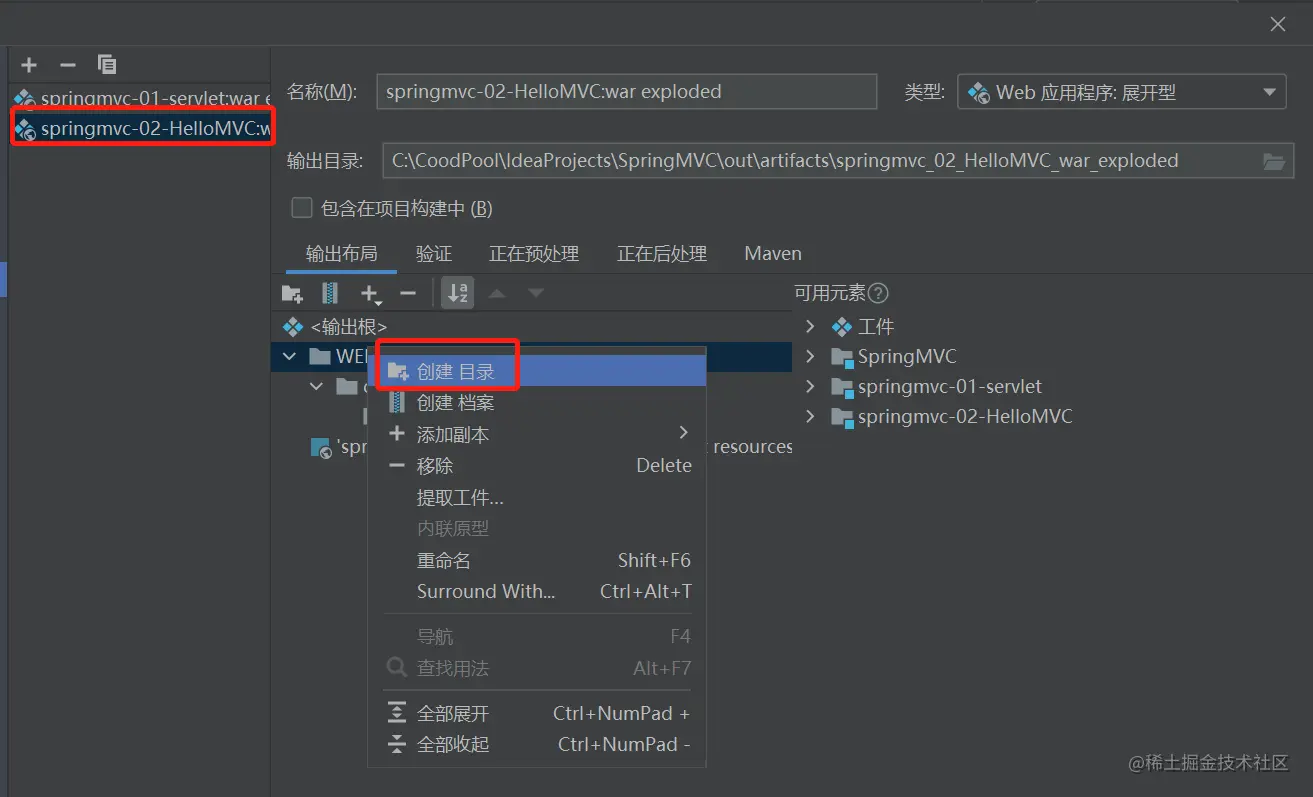Collapse the nested folder under WEB-INF

[317, 386]
